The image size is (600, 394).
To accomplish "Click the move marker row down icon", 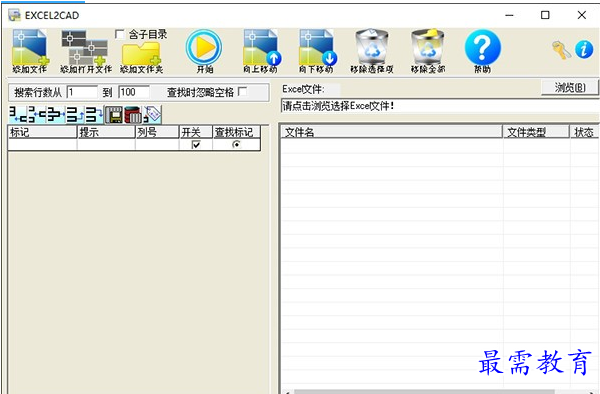I will [94, 115].
